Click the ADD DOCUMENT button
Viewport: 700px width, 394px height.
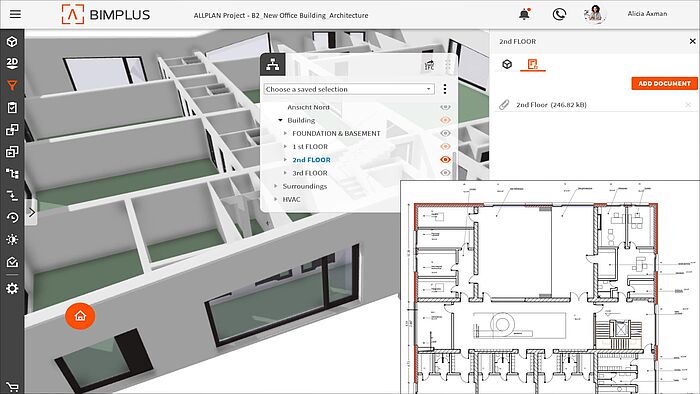coord(664,83)
